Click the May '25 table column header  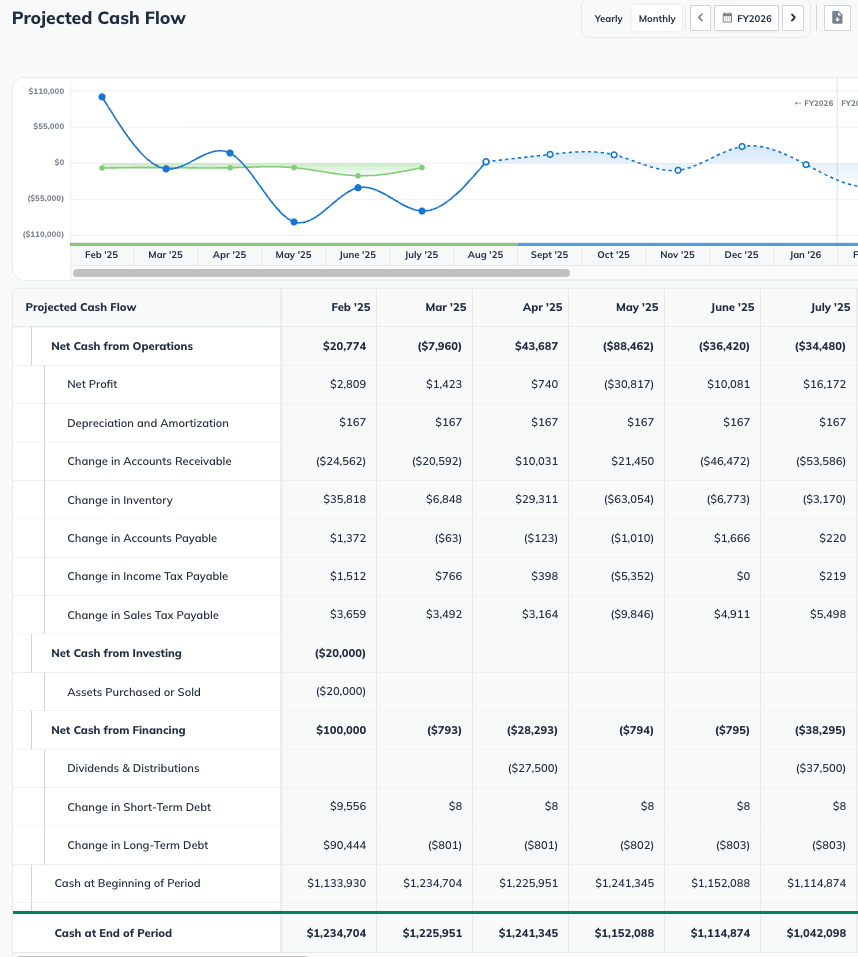tap(637, 307)
